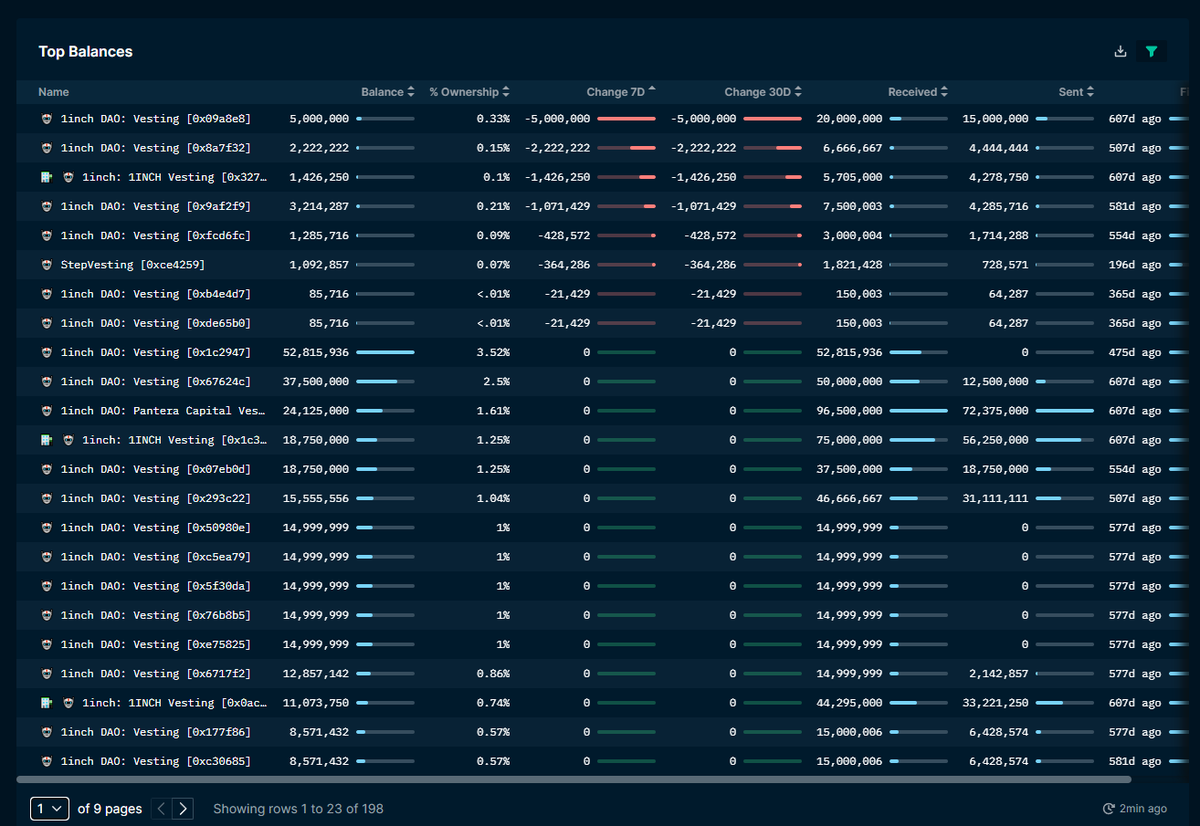1200x826 pixels.
Task: Click contract icon beside 1INCH Vesting [0x327
Action: click(x=46, y=177)
